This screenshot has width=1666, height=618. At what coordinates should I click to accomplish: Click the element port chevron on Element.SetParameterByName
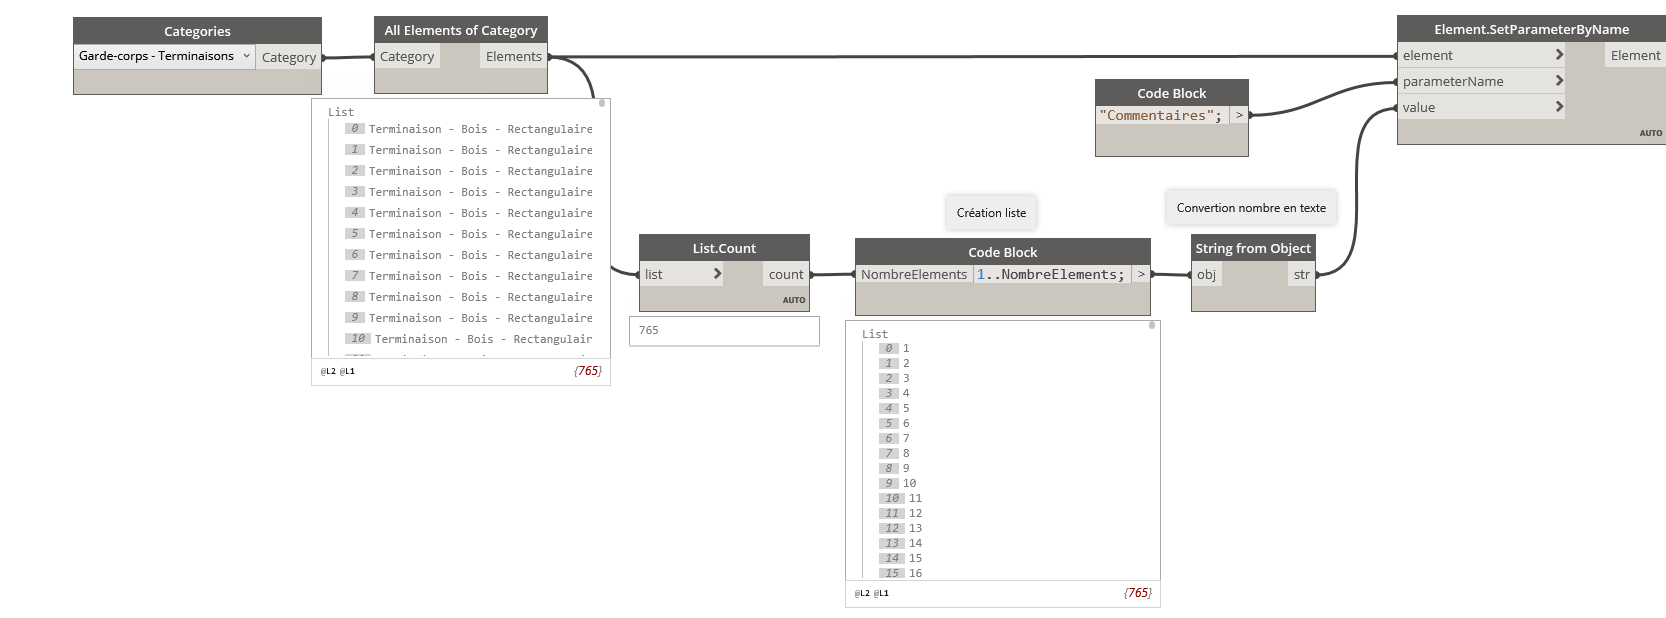click(x=1558, y=55)
